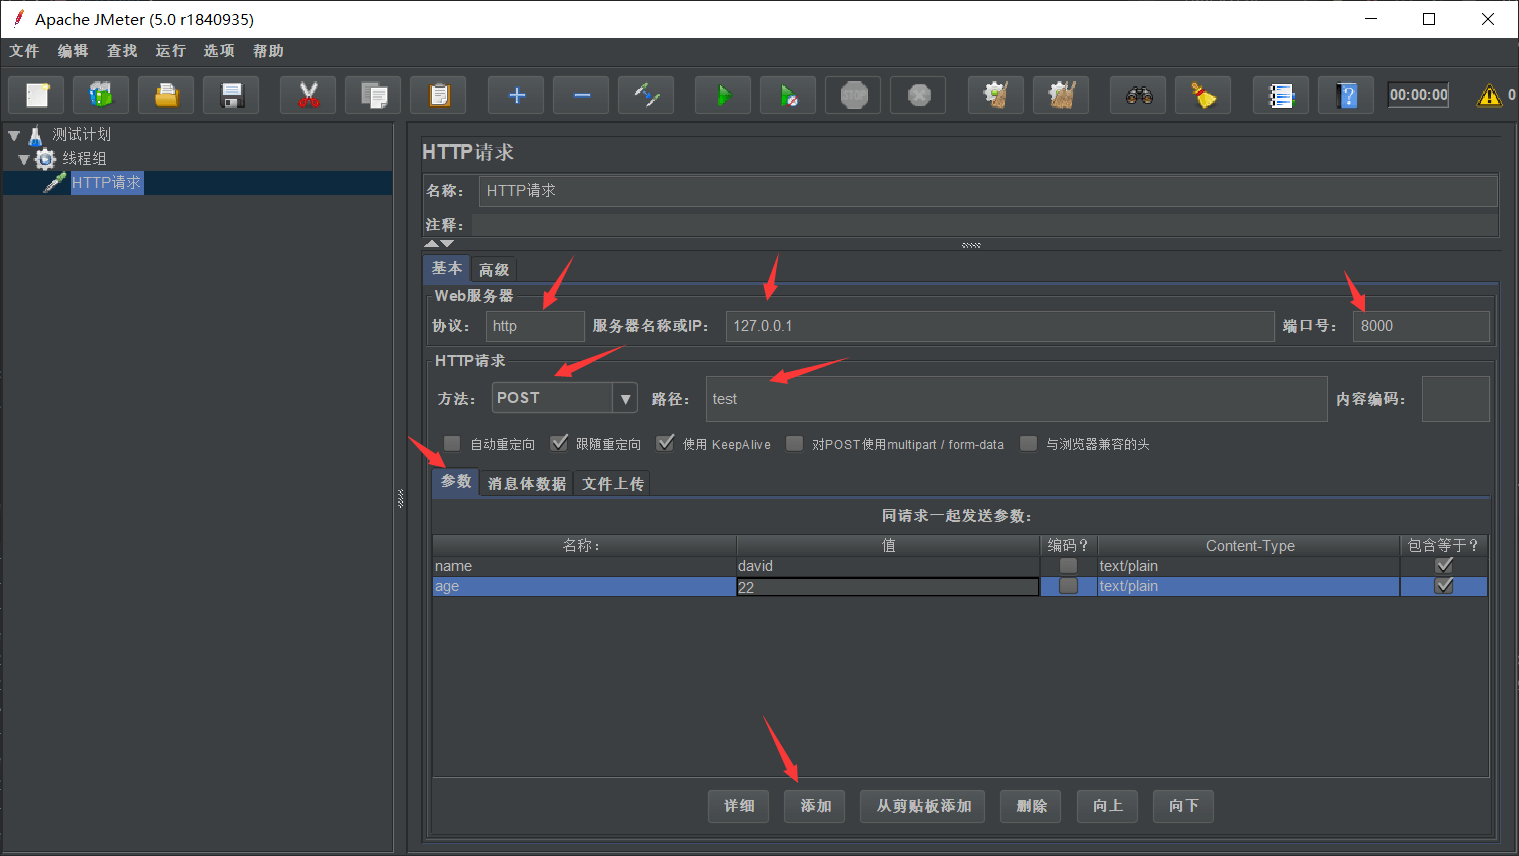
Task: Start the test with the green play icon
Action: 723,95
